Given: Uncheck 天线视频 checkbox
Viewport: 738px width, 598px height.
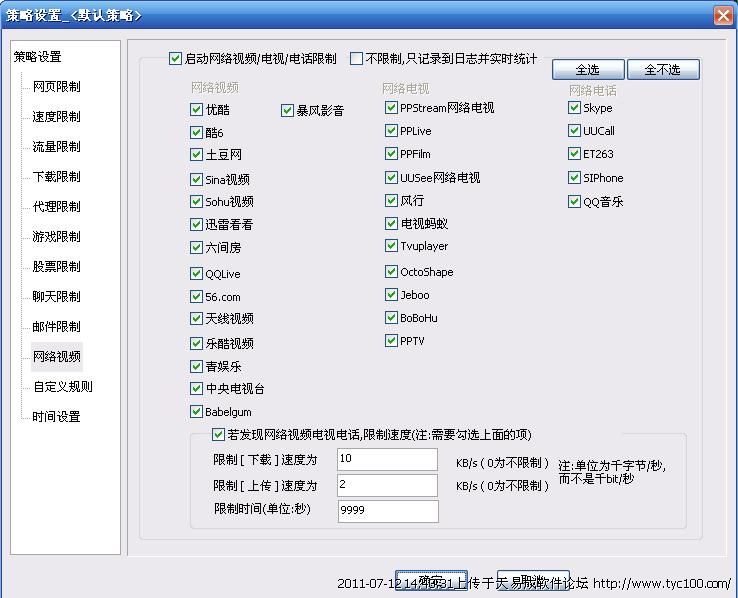Looking at the screenshot, I should click(196, 319).
